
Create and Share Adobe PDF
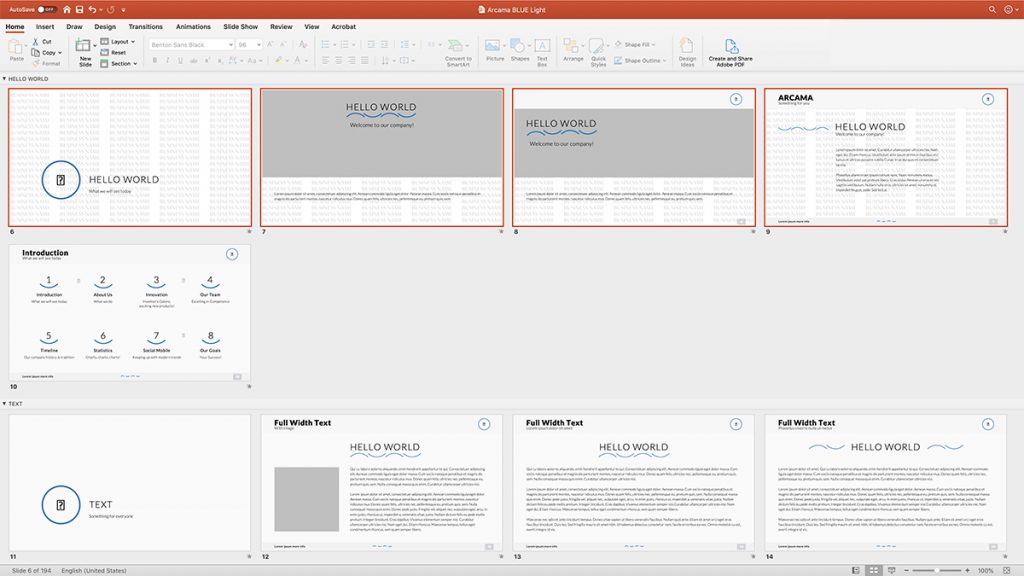(x=731, y=45)
